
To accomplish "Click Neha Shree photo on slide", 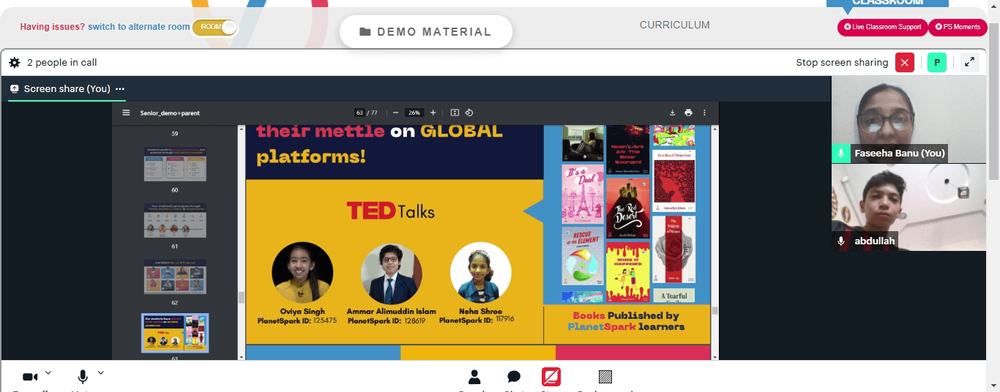I will pos(480,272).
